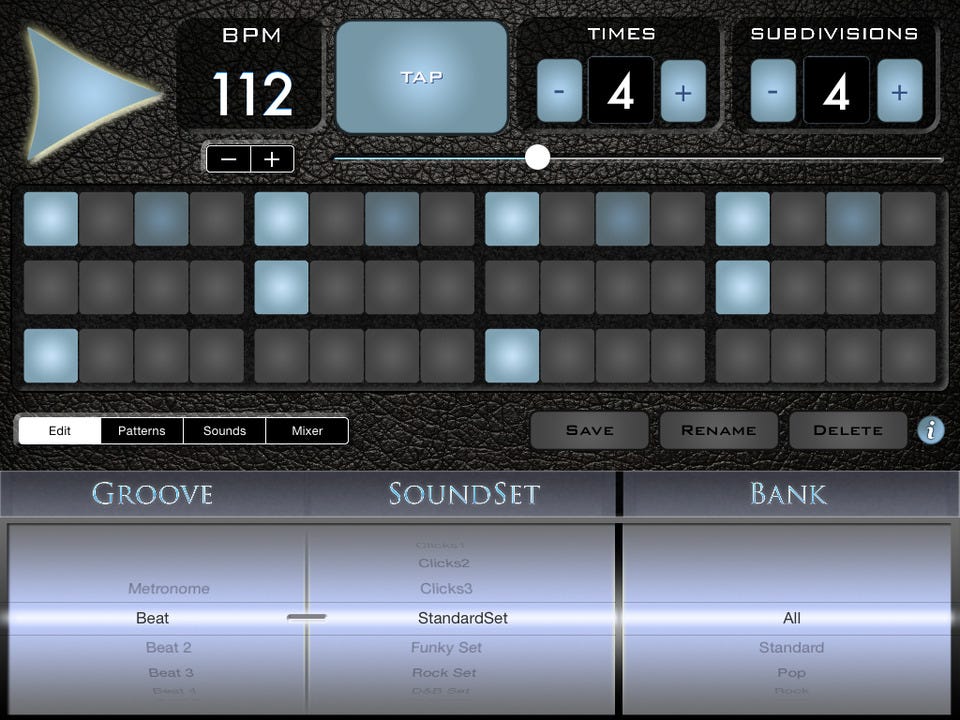
Task: Toggle first row, step 13 pad
Action: (743, 219)
